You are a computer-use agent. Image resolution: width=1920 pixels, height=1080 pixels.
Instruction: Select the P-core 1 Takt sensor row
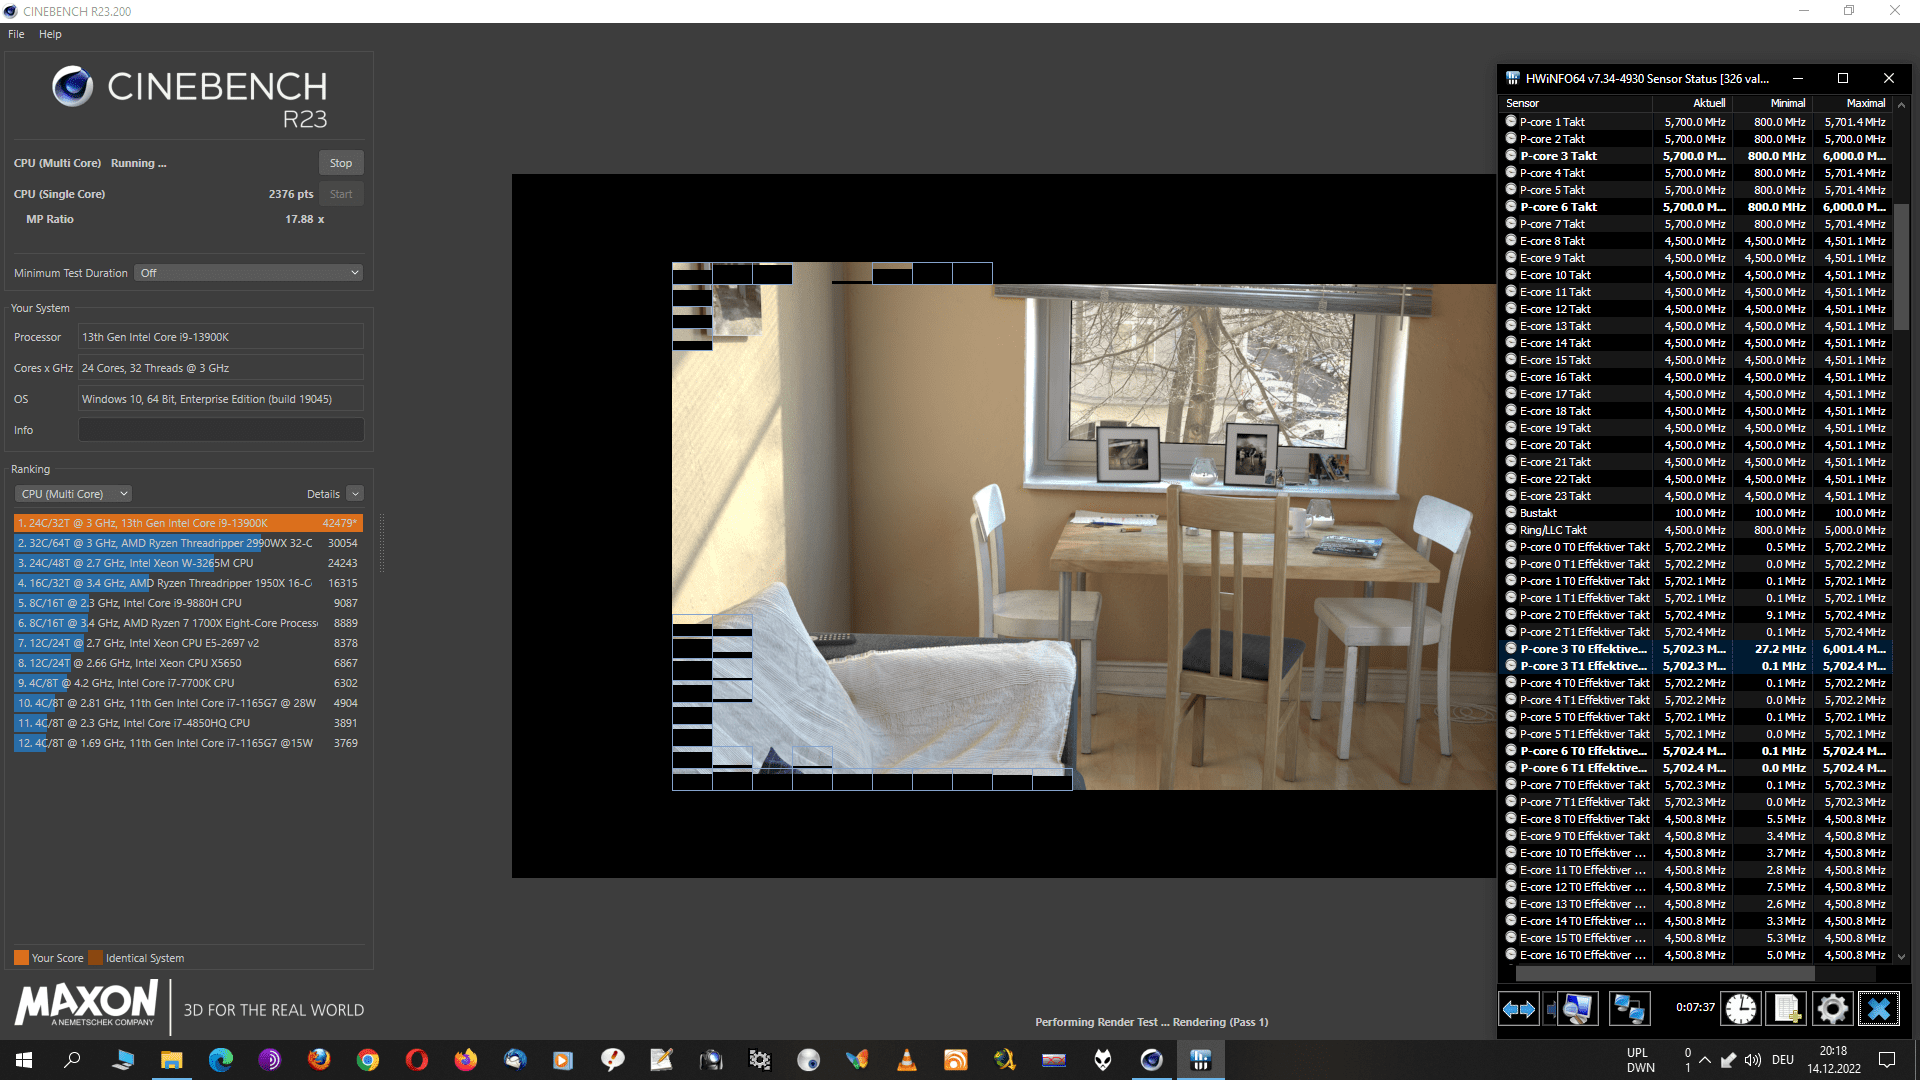(1696, 122)
